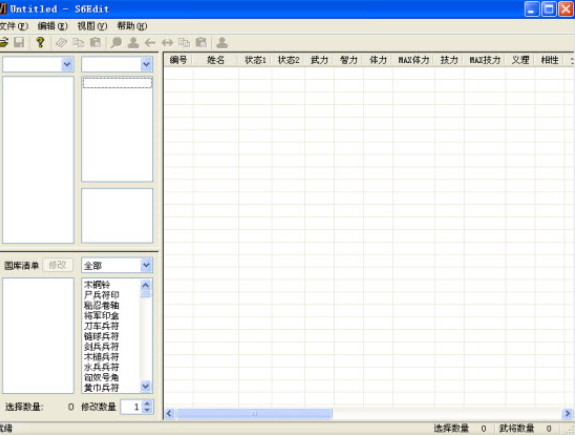Expand the 全部 category dropdown
Viewport: 575px width, 436px height.
146,265
